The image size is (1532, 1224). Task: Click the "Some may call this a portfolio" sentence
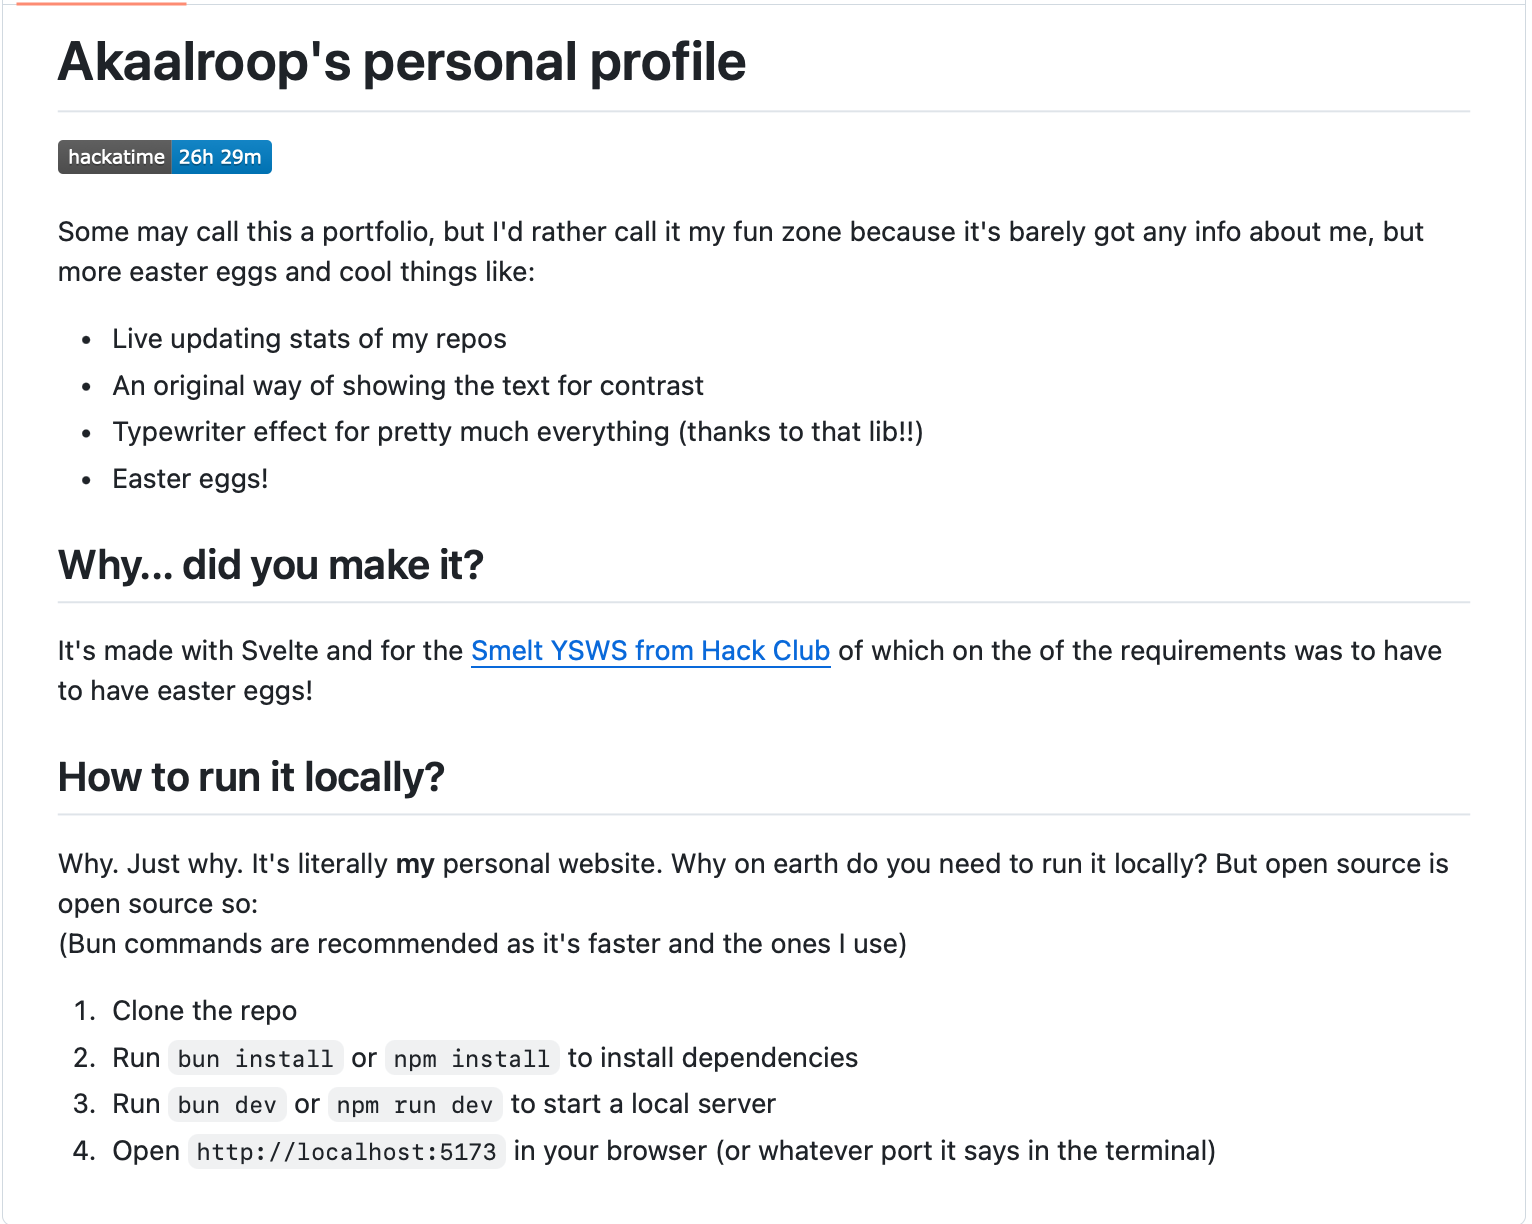[740, 232]
